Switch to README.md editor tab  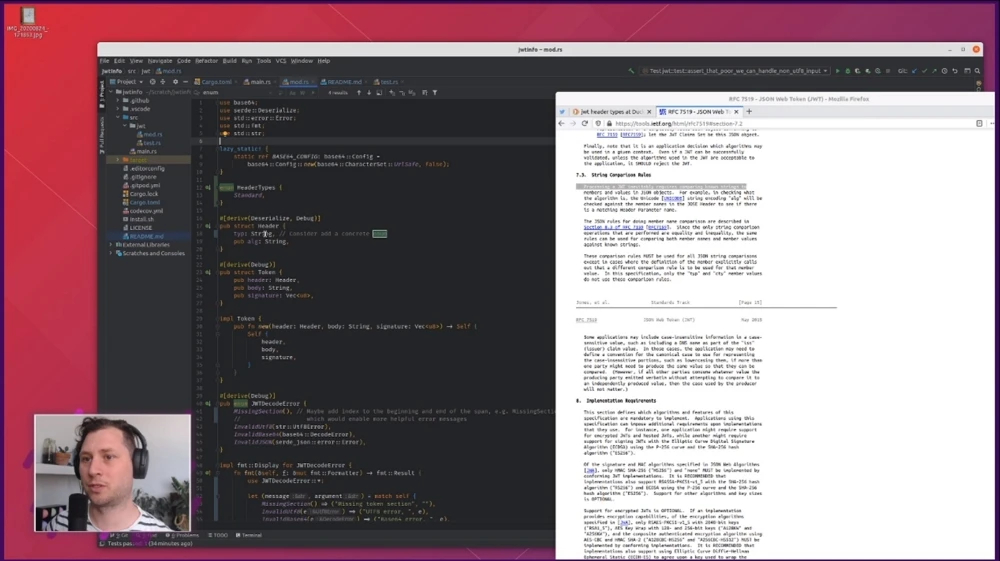[x=342, y=82]
